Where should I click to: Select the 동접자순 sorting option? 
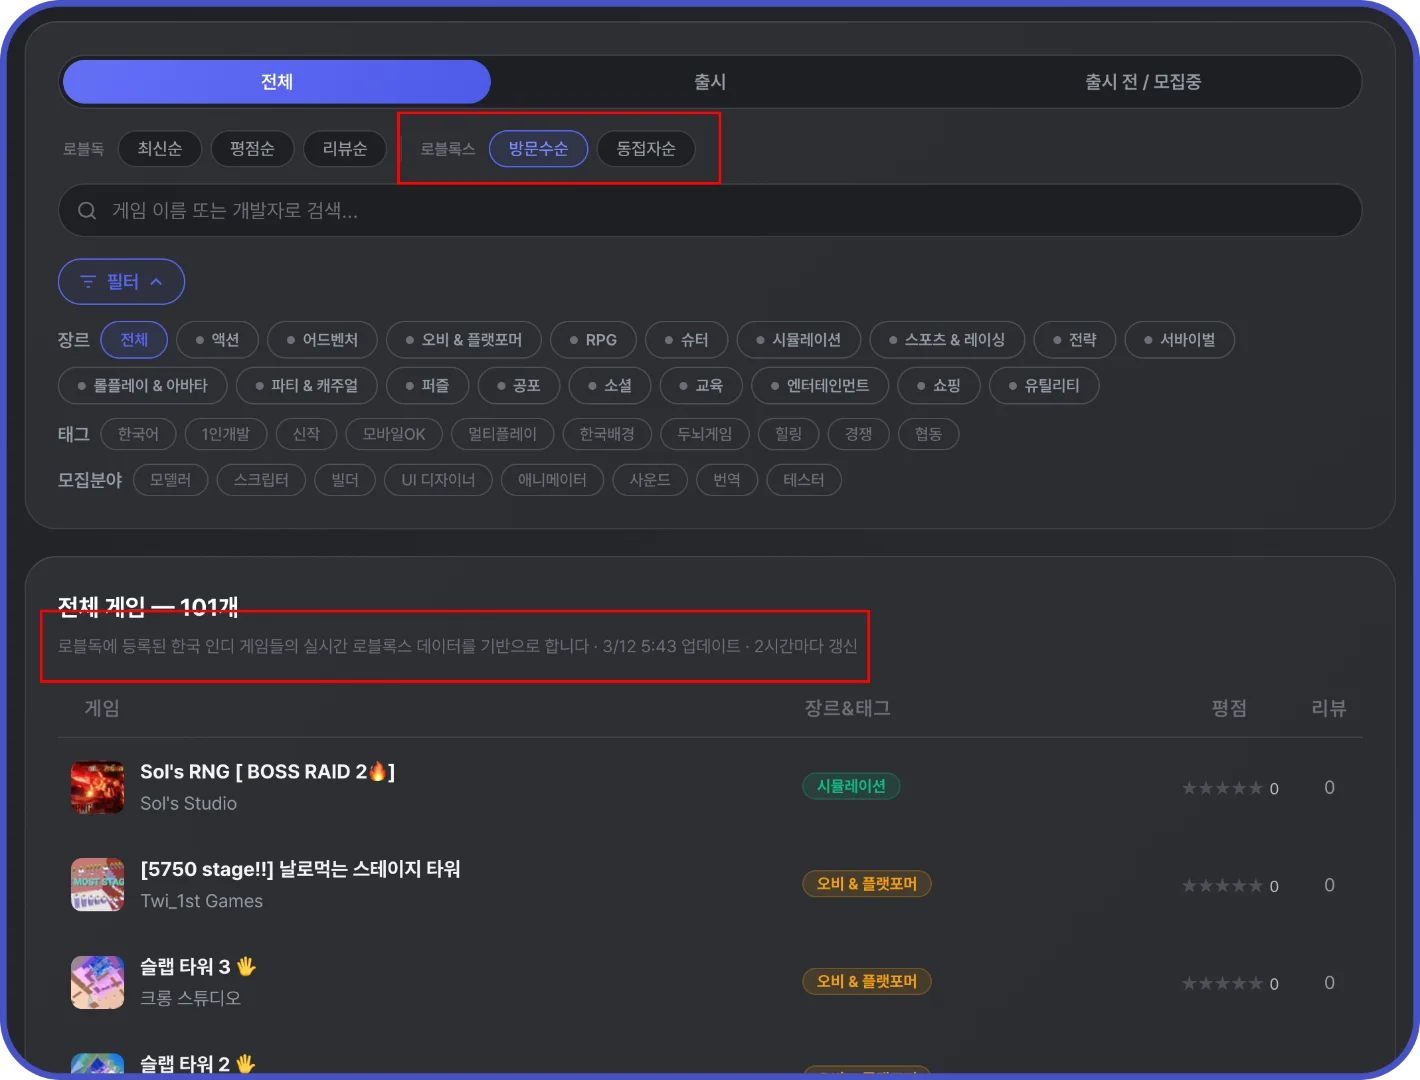coord(645,148)
